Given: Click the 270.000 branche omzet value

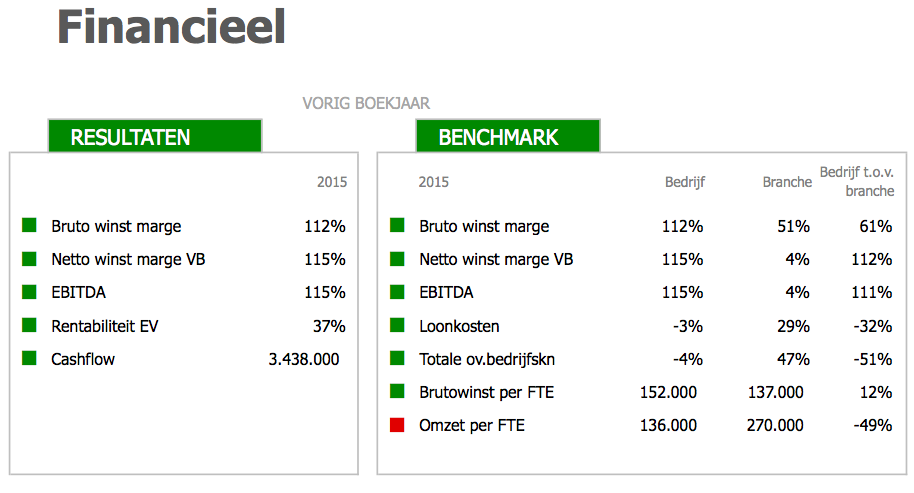Looking at the screenshot, I should [x=775, y=425].
